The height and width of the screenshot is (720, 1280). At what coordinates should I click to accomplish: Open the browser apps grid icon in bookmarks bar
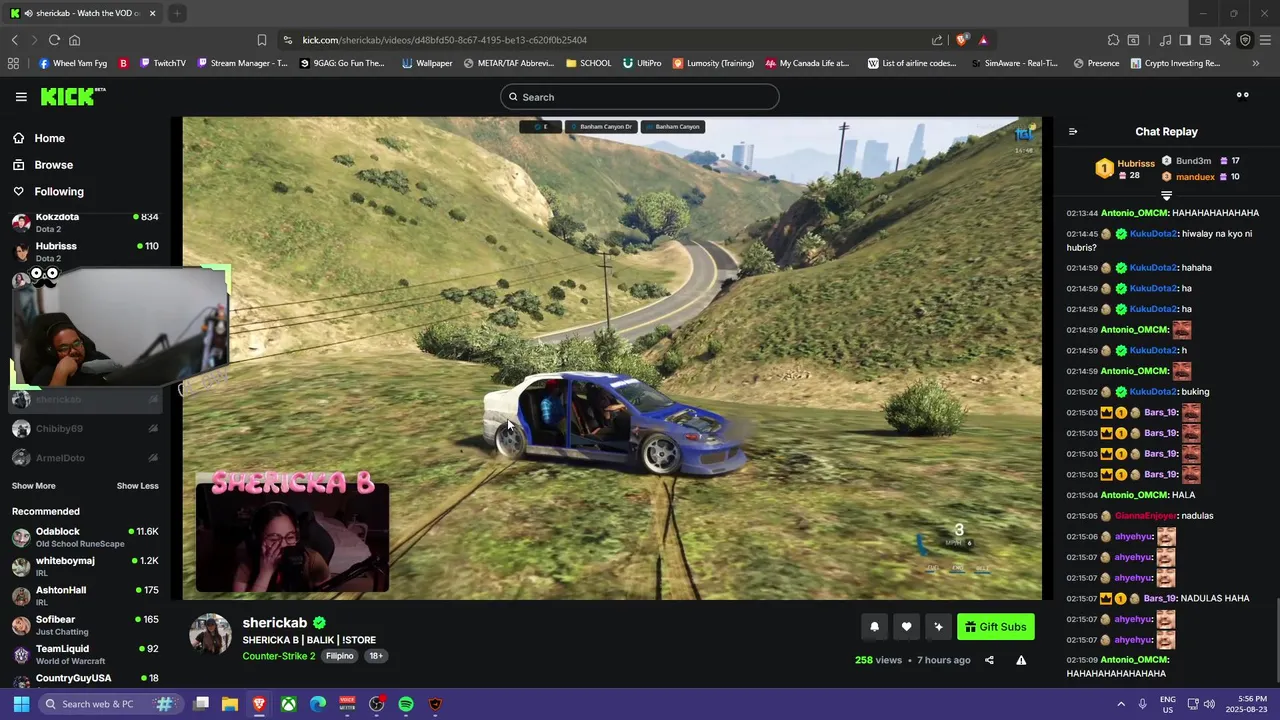[13, 63]
